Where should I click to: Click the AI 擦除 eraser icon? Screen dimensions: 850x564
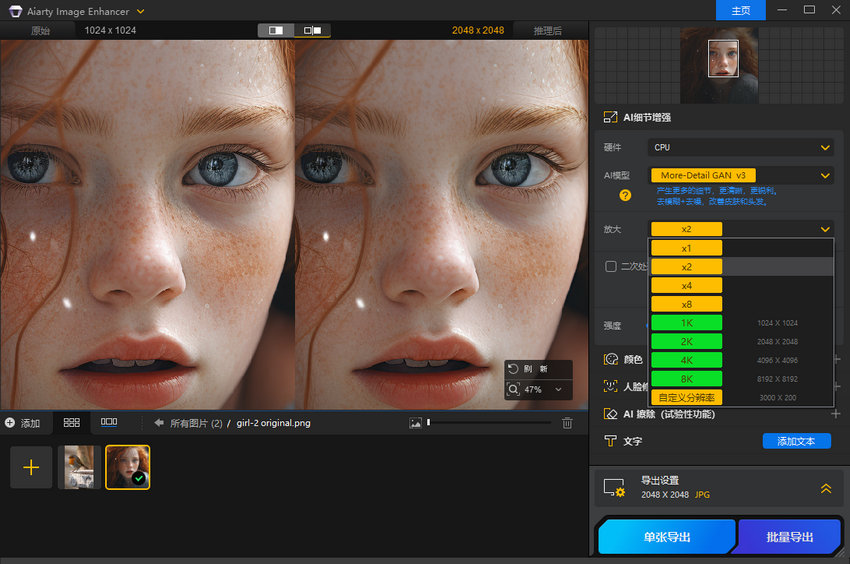coord(611,414)
